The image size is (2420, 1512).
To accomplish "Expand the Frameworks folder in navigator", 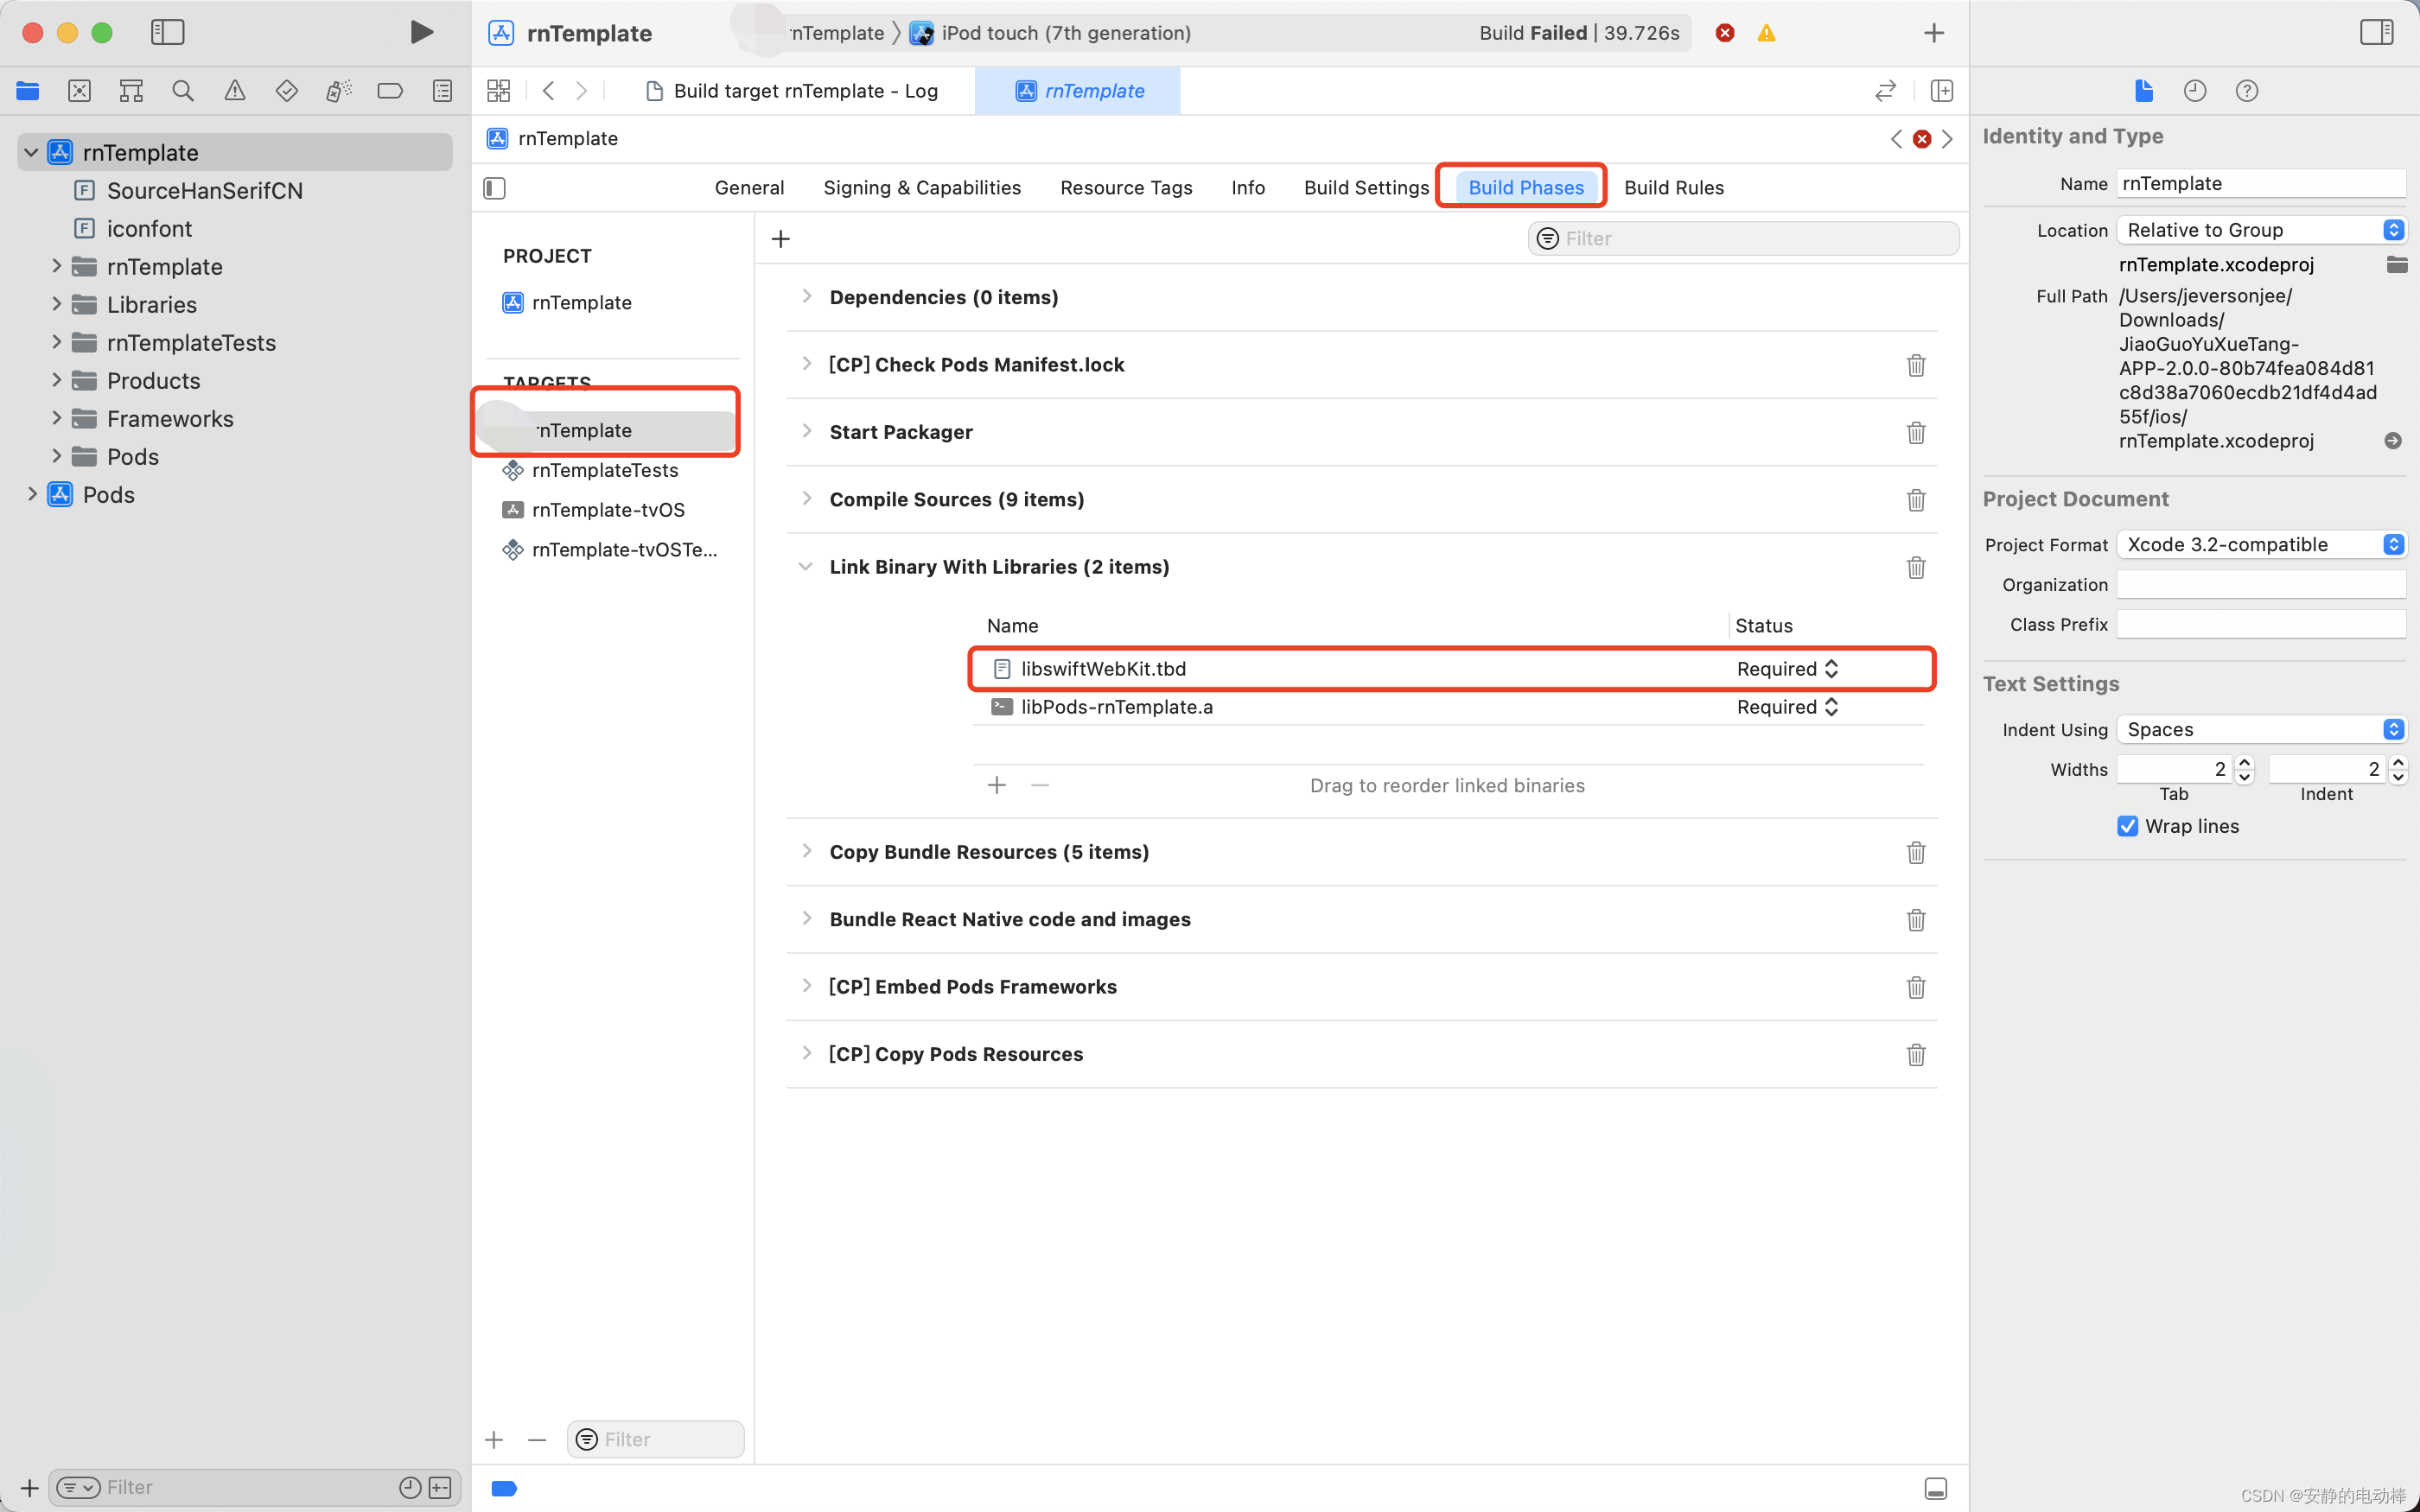I will [57, 418].
